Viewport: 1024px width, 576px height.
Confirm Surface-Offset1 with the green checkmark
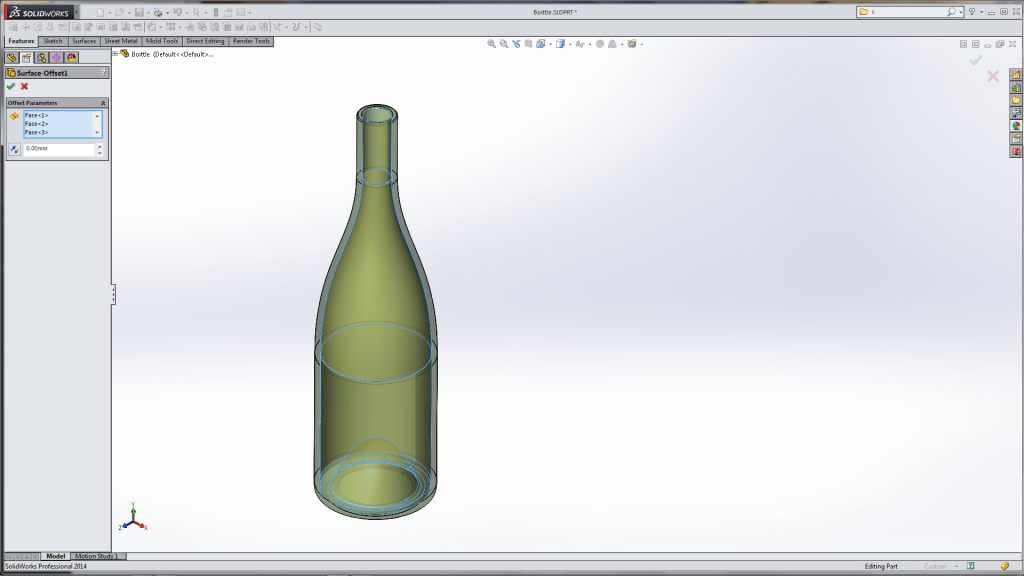(11, 86)
